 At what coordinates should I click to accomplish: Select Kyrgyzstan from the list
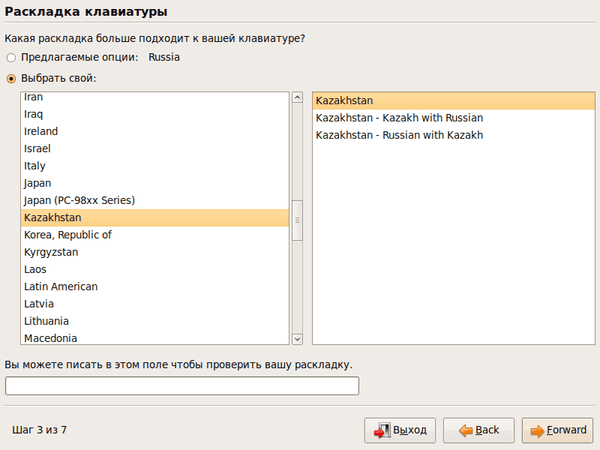pyautogui.click(x=155, y=252)
